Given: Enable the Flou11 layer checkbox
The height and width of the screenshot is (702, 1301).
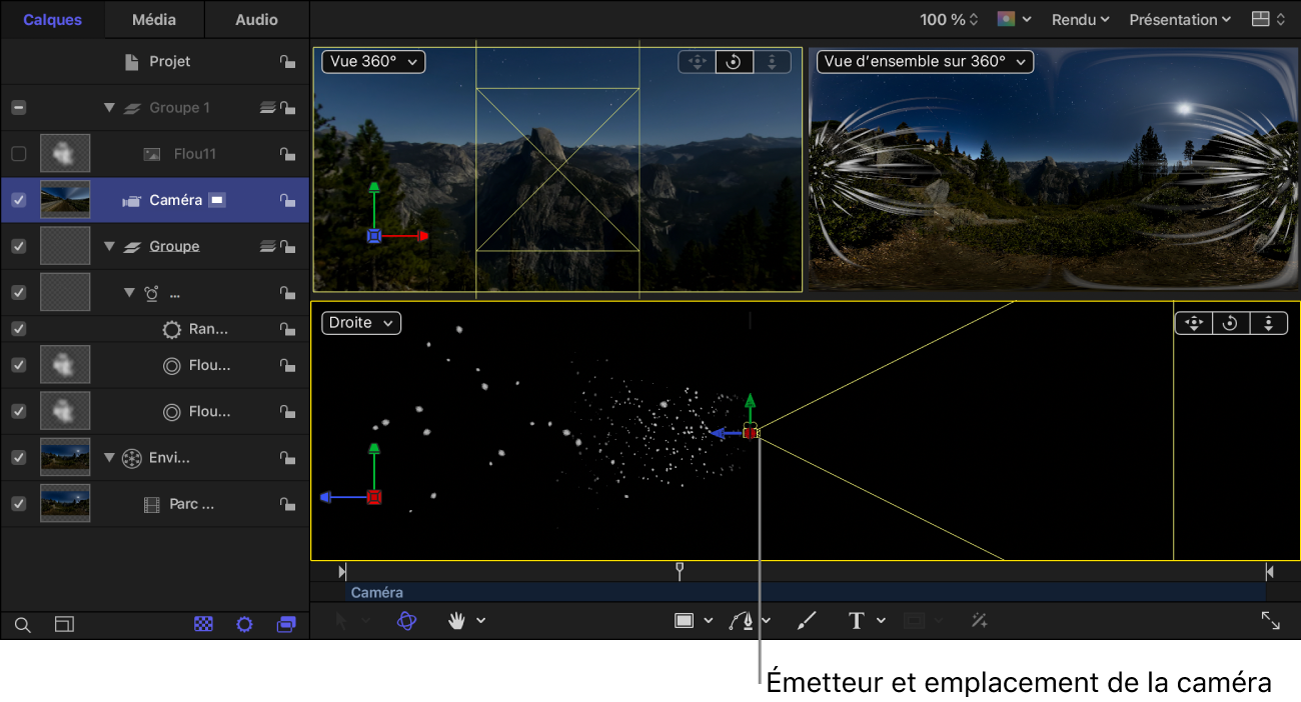Looking at the screenshot, I should 18,154.
